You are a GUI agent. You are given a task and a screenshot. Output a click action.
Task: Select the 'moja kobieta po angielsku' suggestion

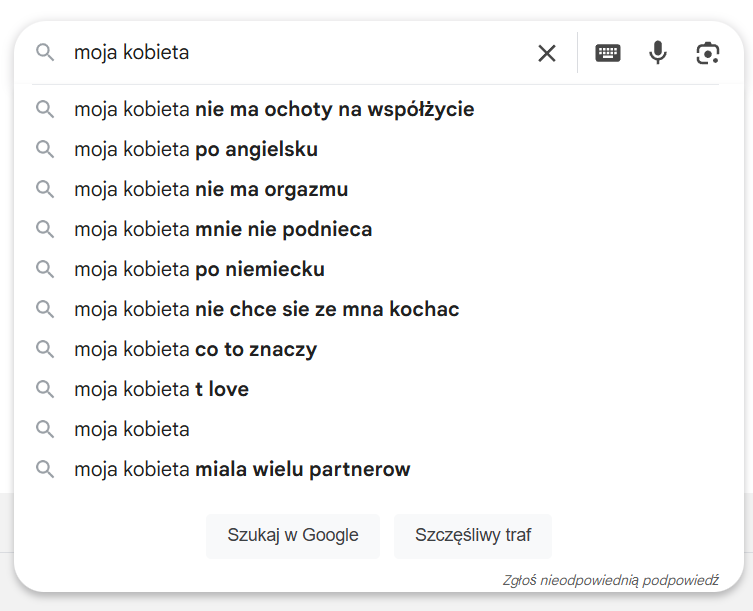click(x=196, y=149)
